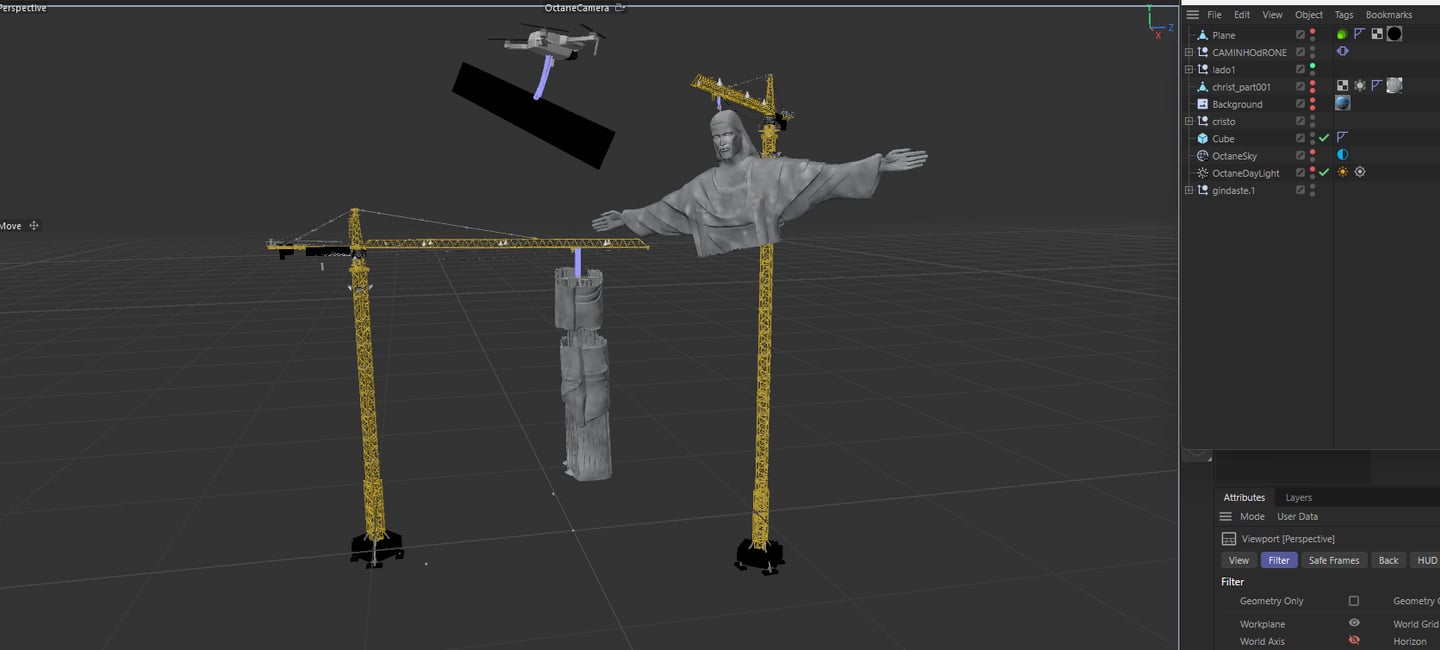The image size is (1440, 650).
Task: Select the Phong tag on Cube
Action: 1342,137
